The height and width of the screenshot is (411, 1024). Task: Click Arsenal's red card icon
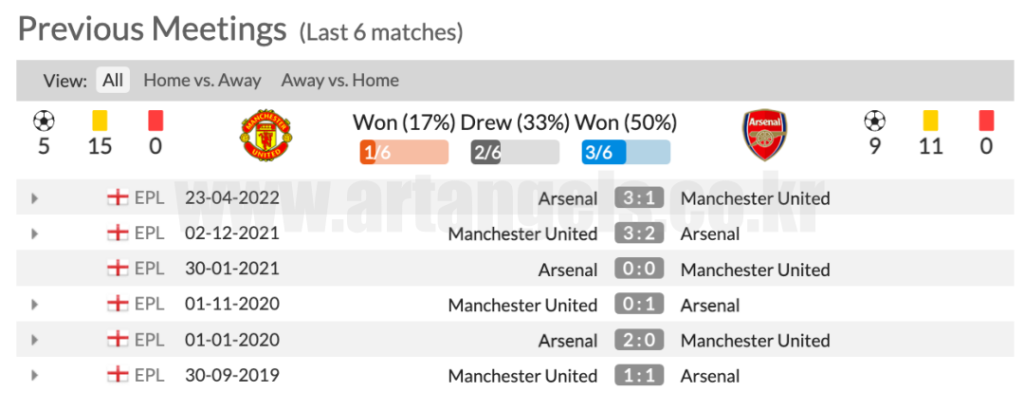[x=986, y=121]
